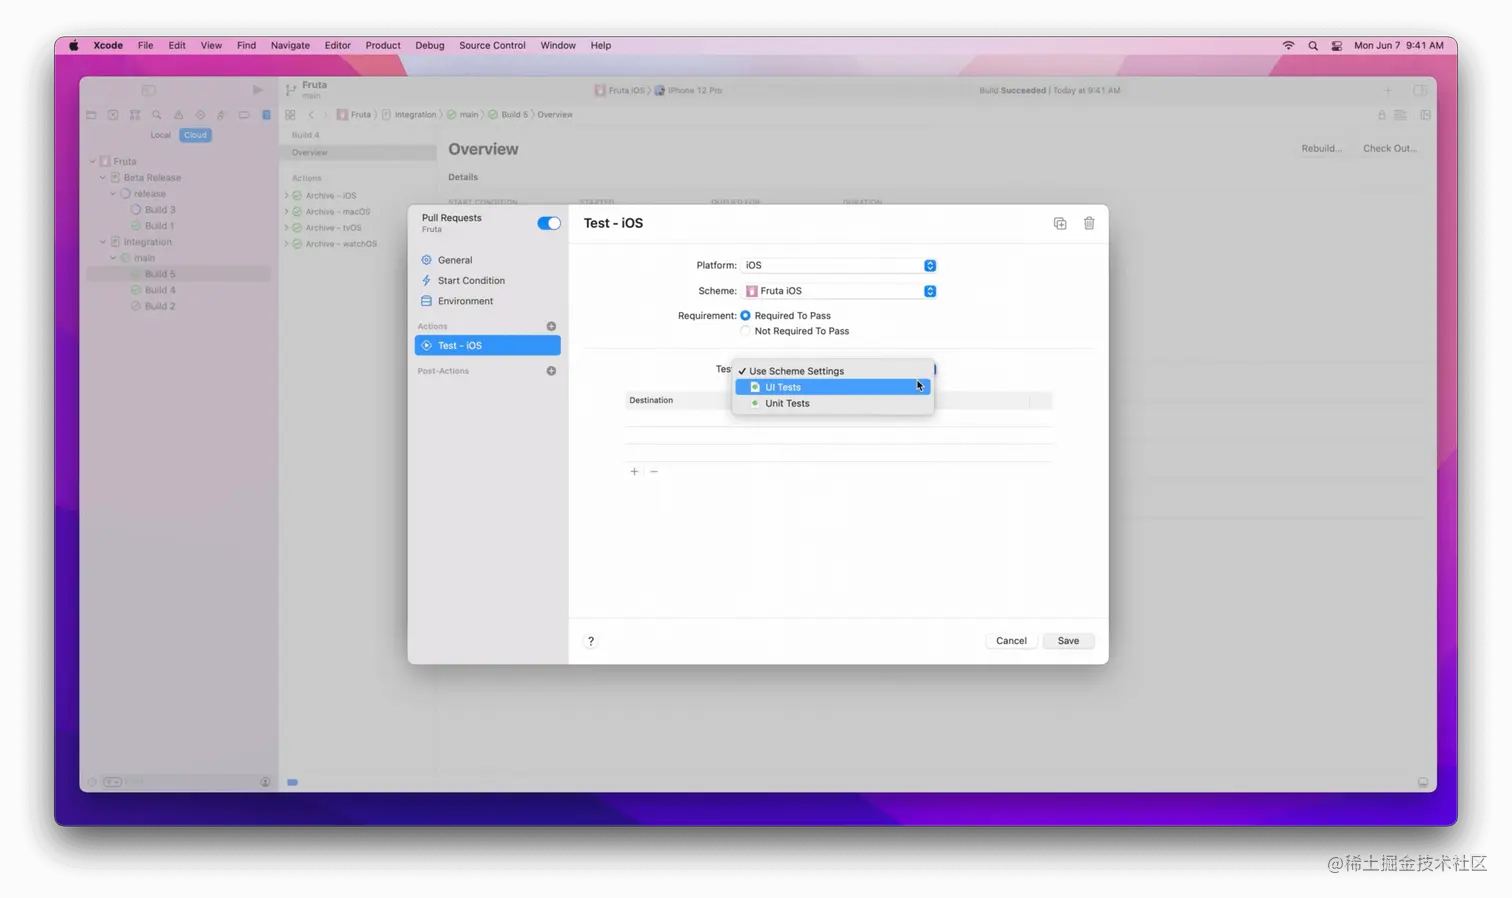Image resolution: width=1512 pixels, height=898 pixels.
Task: Click the Wi-Fi status icon
Action: [x=1288, y=45]
